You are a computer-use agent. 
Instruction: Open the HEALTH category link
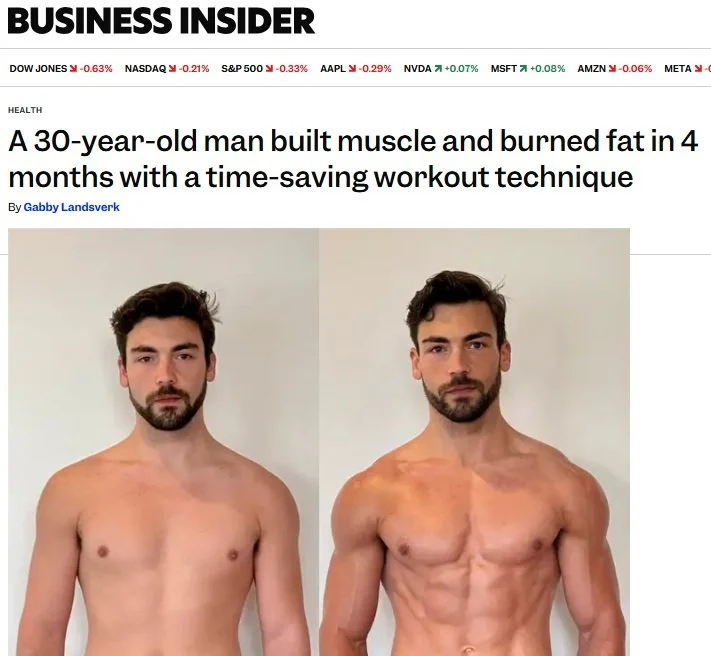click(x=25, y=110)
